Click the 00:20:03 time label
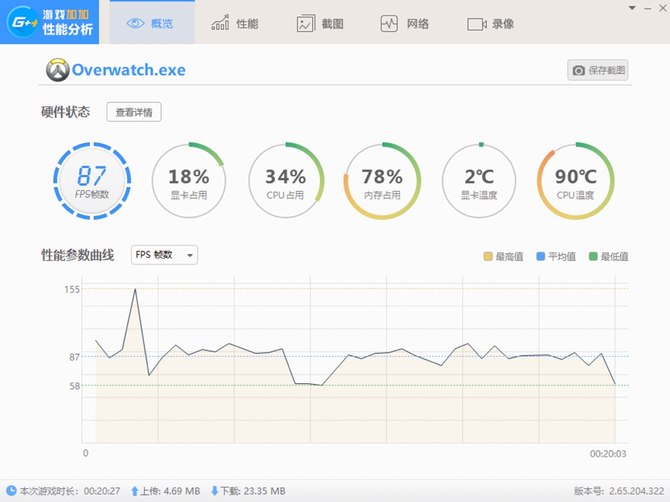This screenshot has width=670, height=502. 608,454
